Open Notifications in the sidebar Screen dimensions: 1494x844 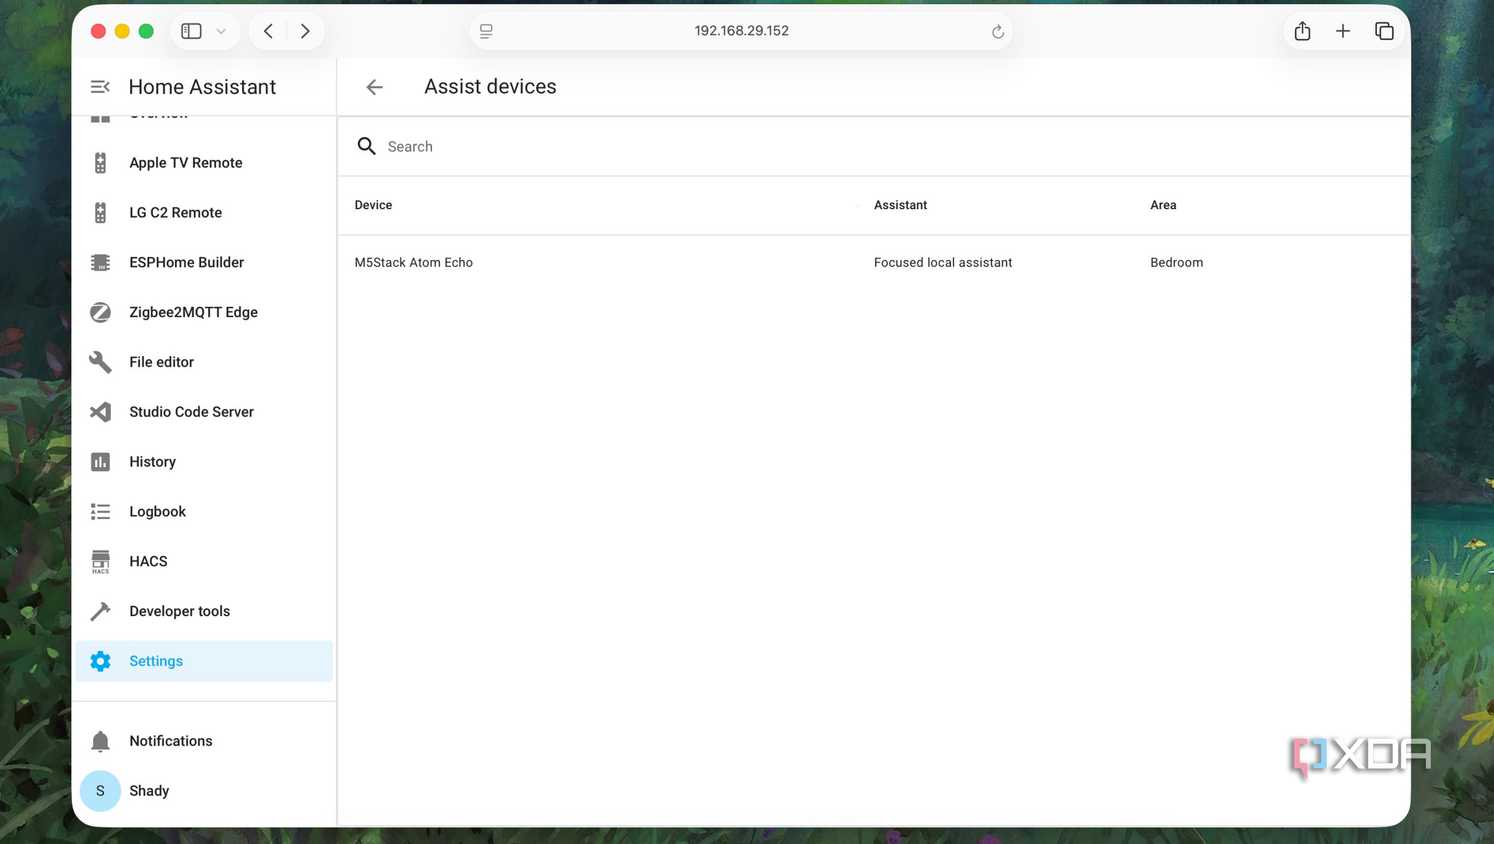coord(204,741)
